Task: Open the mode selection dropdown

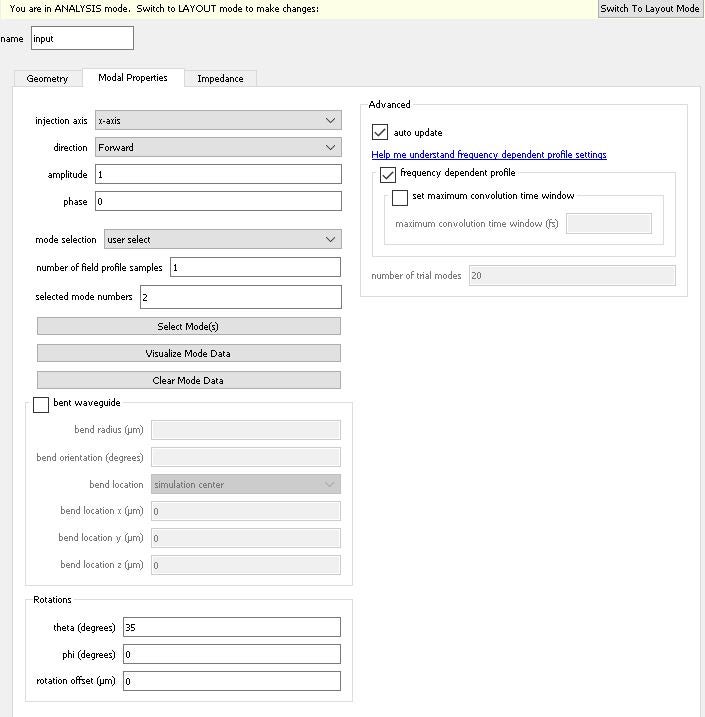Action: 223,239
